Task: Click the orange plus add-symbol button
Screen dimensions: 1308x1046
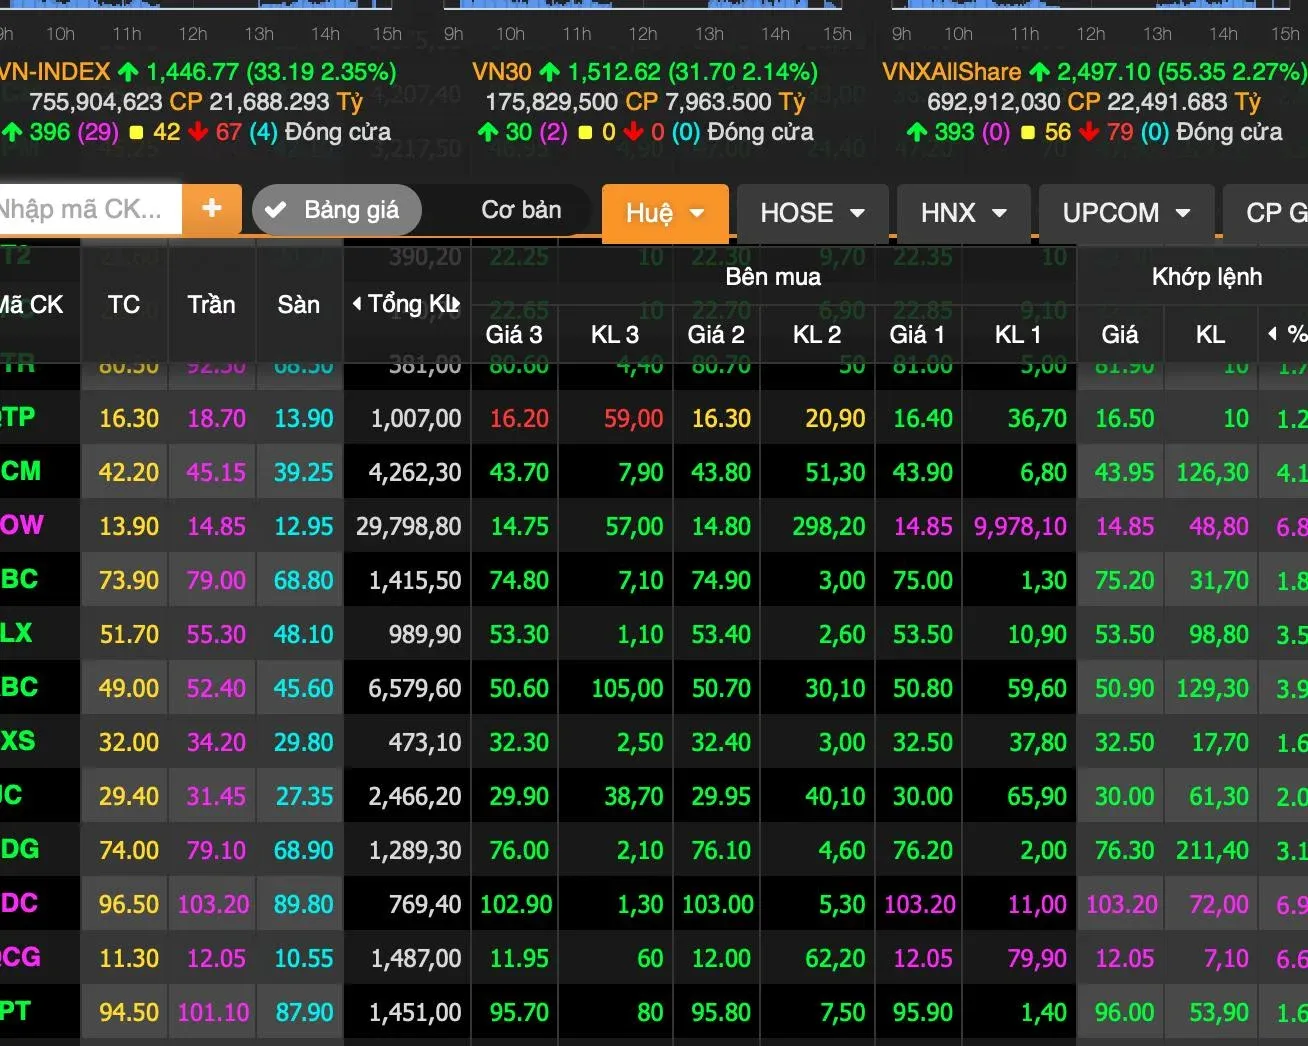Action: pyautogui.click(x=211, y=209)
